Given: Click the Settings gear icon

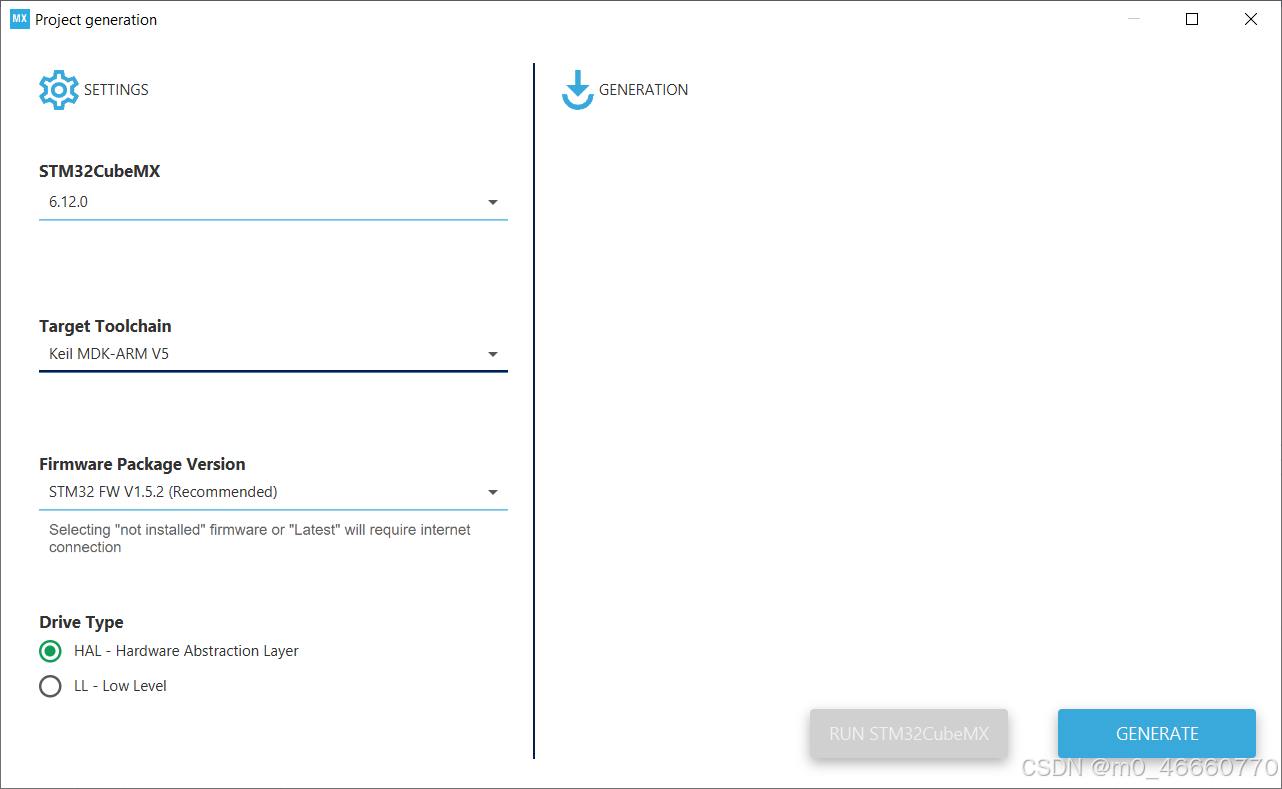Looking at the screenshot, I should pyautogui.click(x=58, y=90).
